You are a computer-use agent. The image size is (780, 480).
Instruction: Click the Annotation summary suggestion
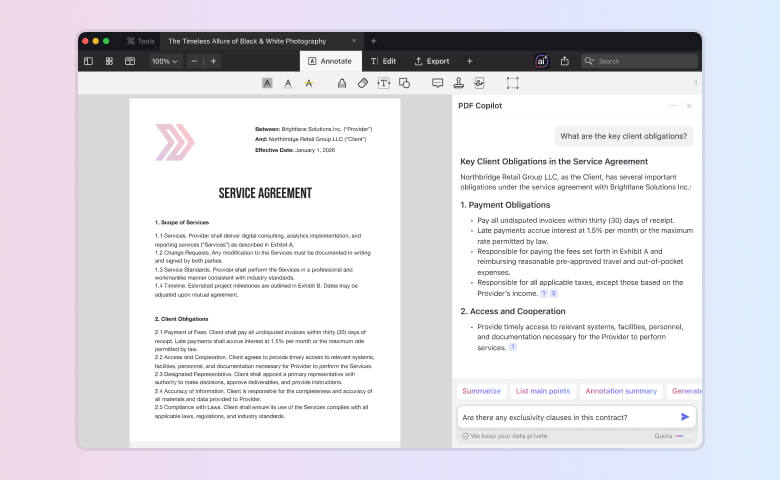[x=621, y=391]
